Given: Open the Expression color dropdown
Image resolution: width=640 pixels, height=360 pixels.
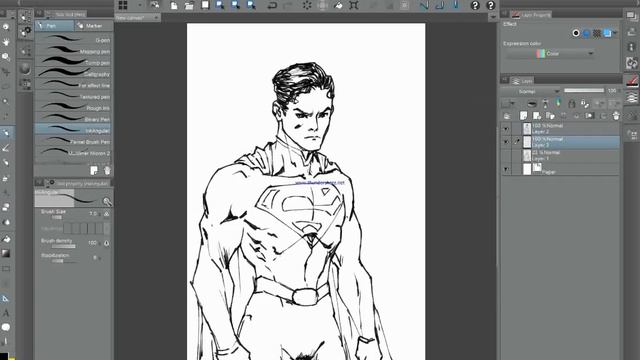Looking at the screenshot, I should click(x=550, y=53).
